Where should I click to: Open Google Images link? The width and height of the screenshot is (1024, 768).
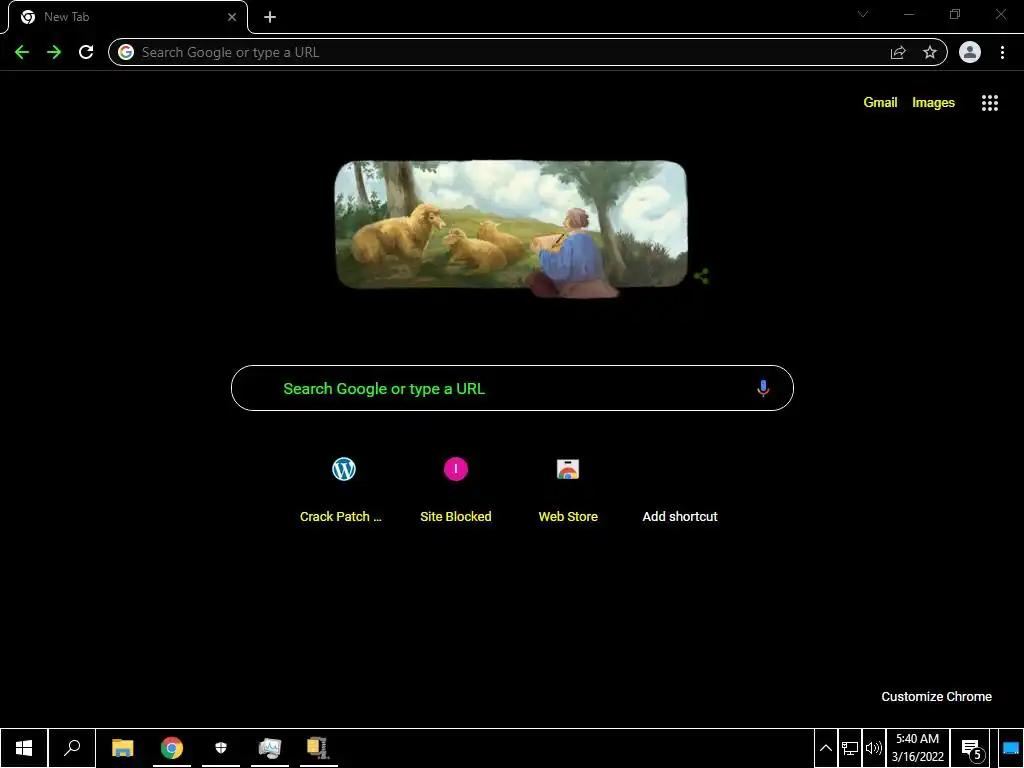click(x=933, y=103)
